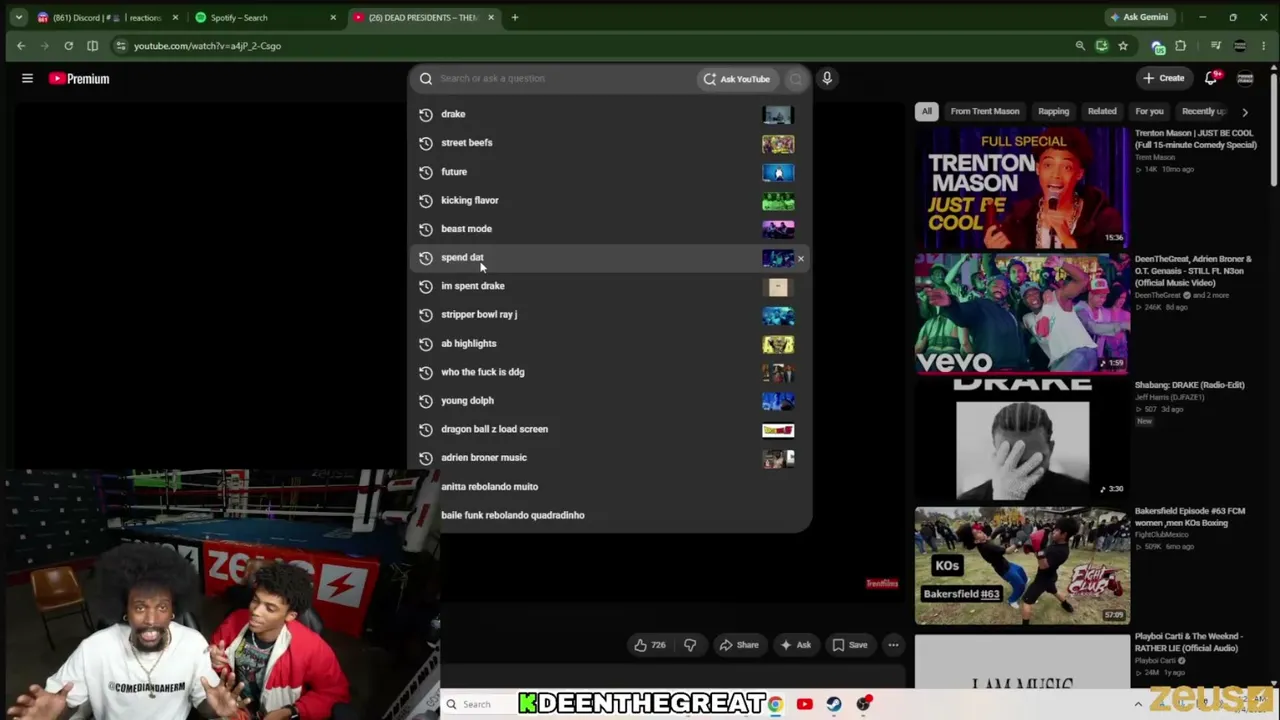
Task: Select the 'For you' filter chip
Action: point(1149,112)
